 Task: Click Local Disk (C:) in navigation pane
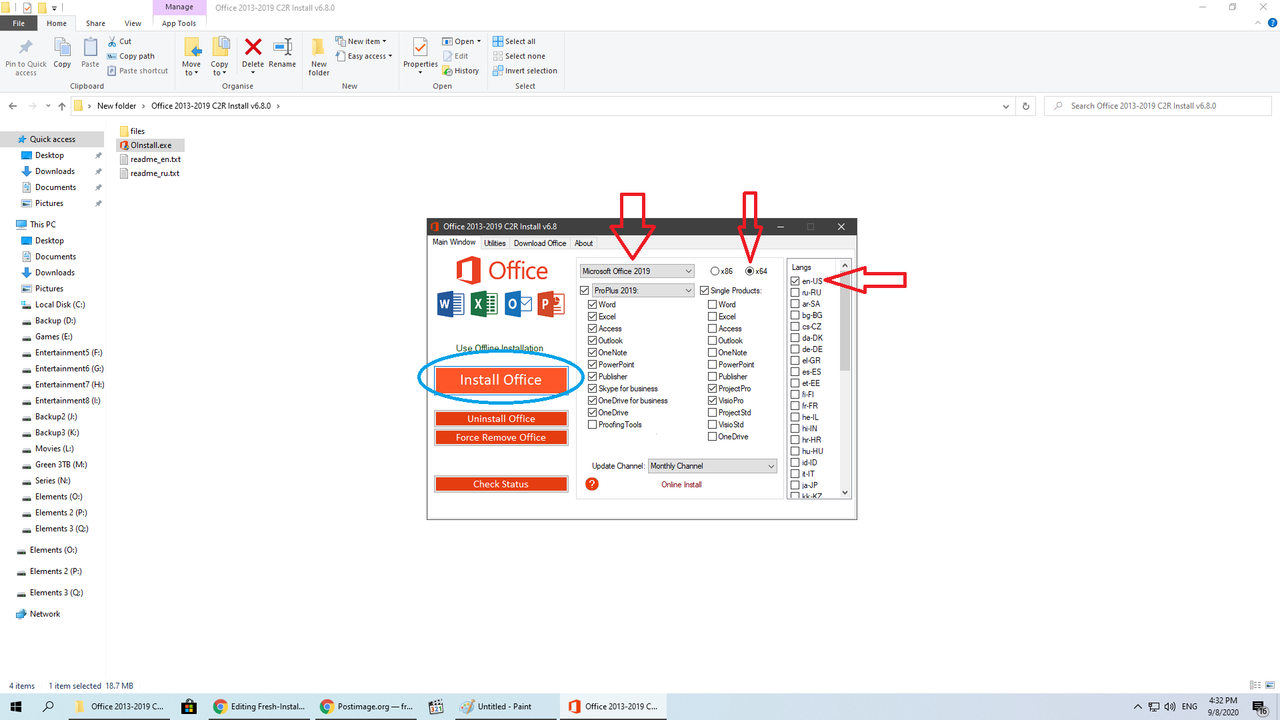click(60, 305)
